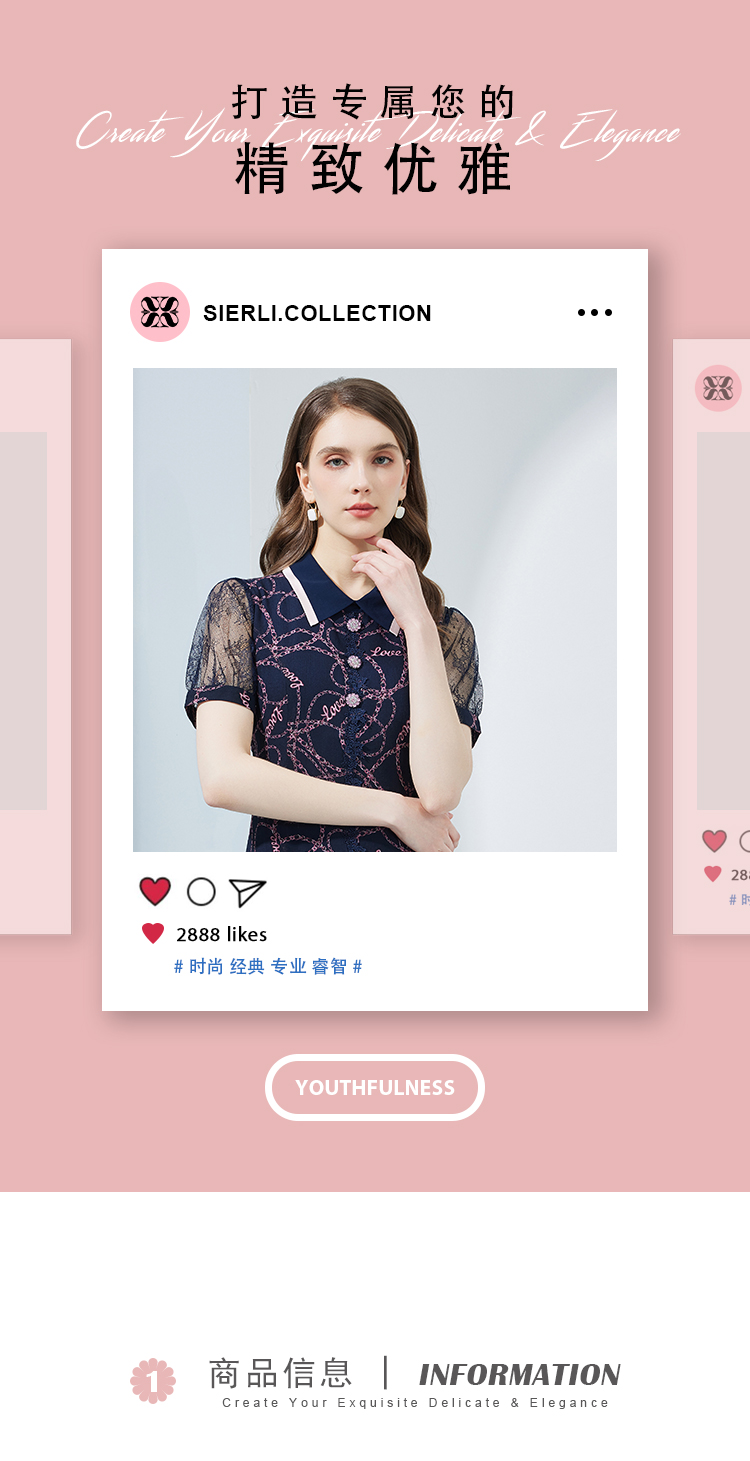Select the pink flower badge numbered 1
The width and height of the screenshot is (750, 1461).
point(153,1381)
